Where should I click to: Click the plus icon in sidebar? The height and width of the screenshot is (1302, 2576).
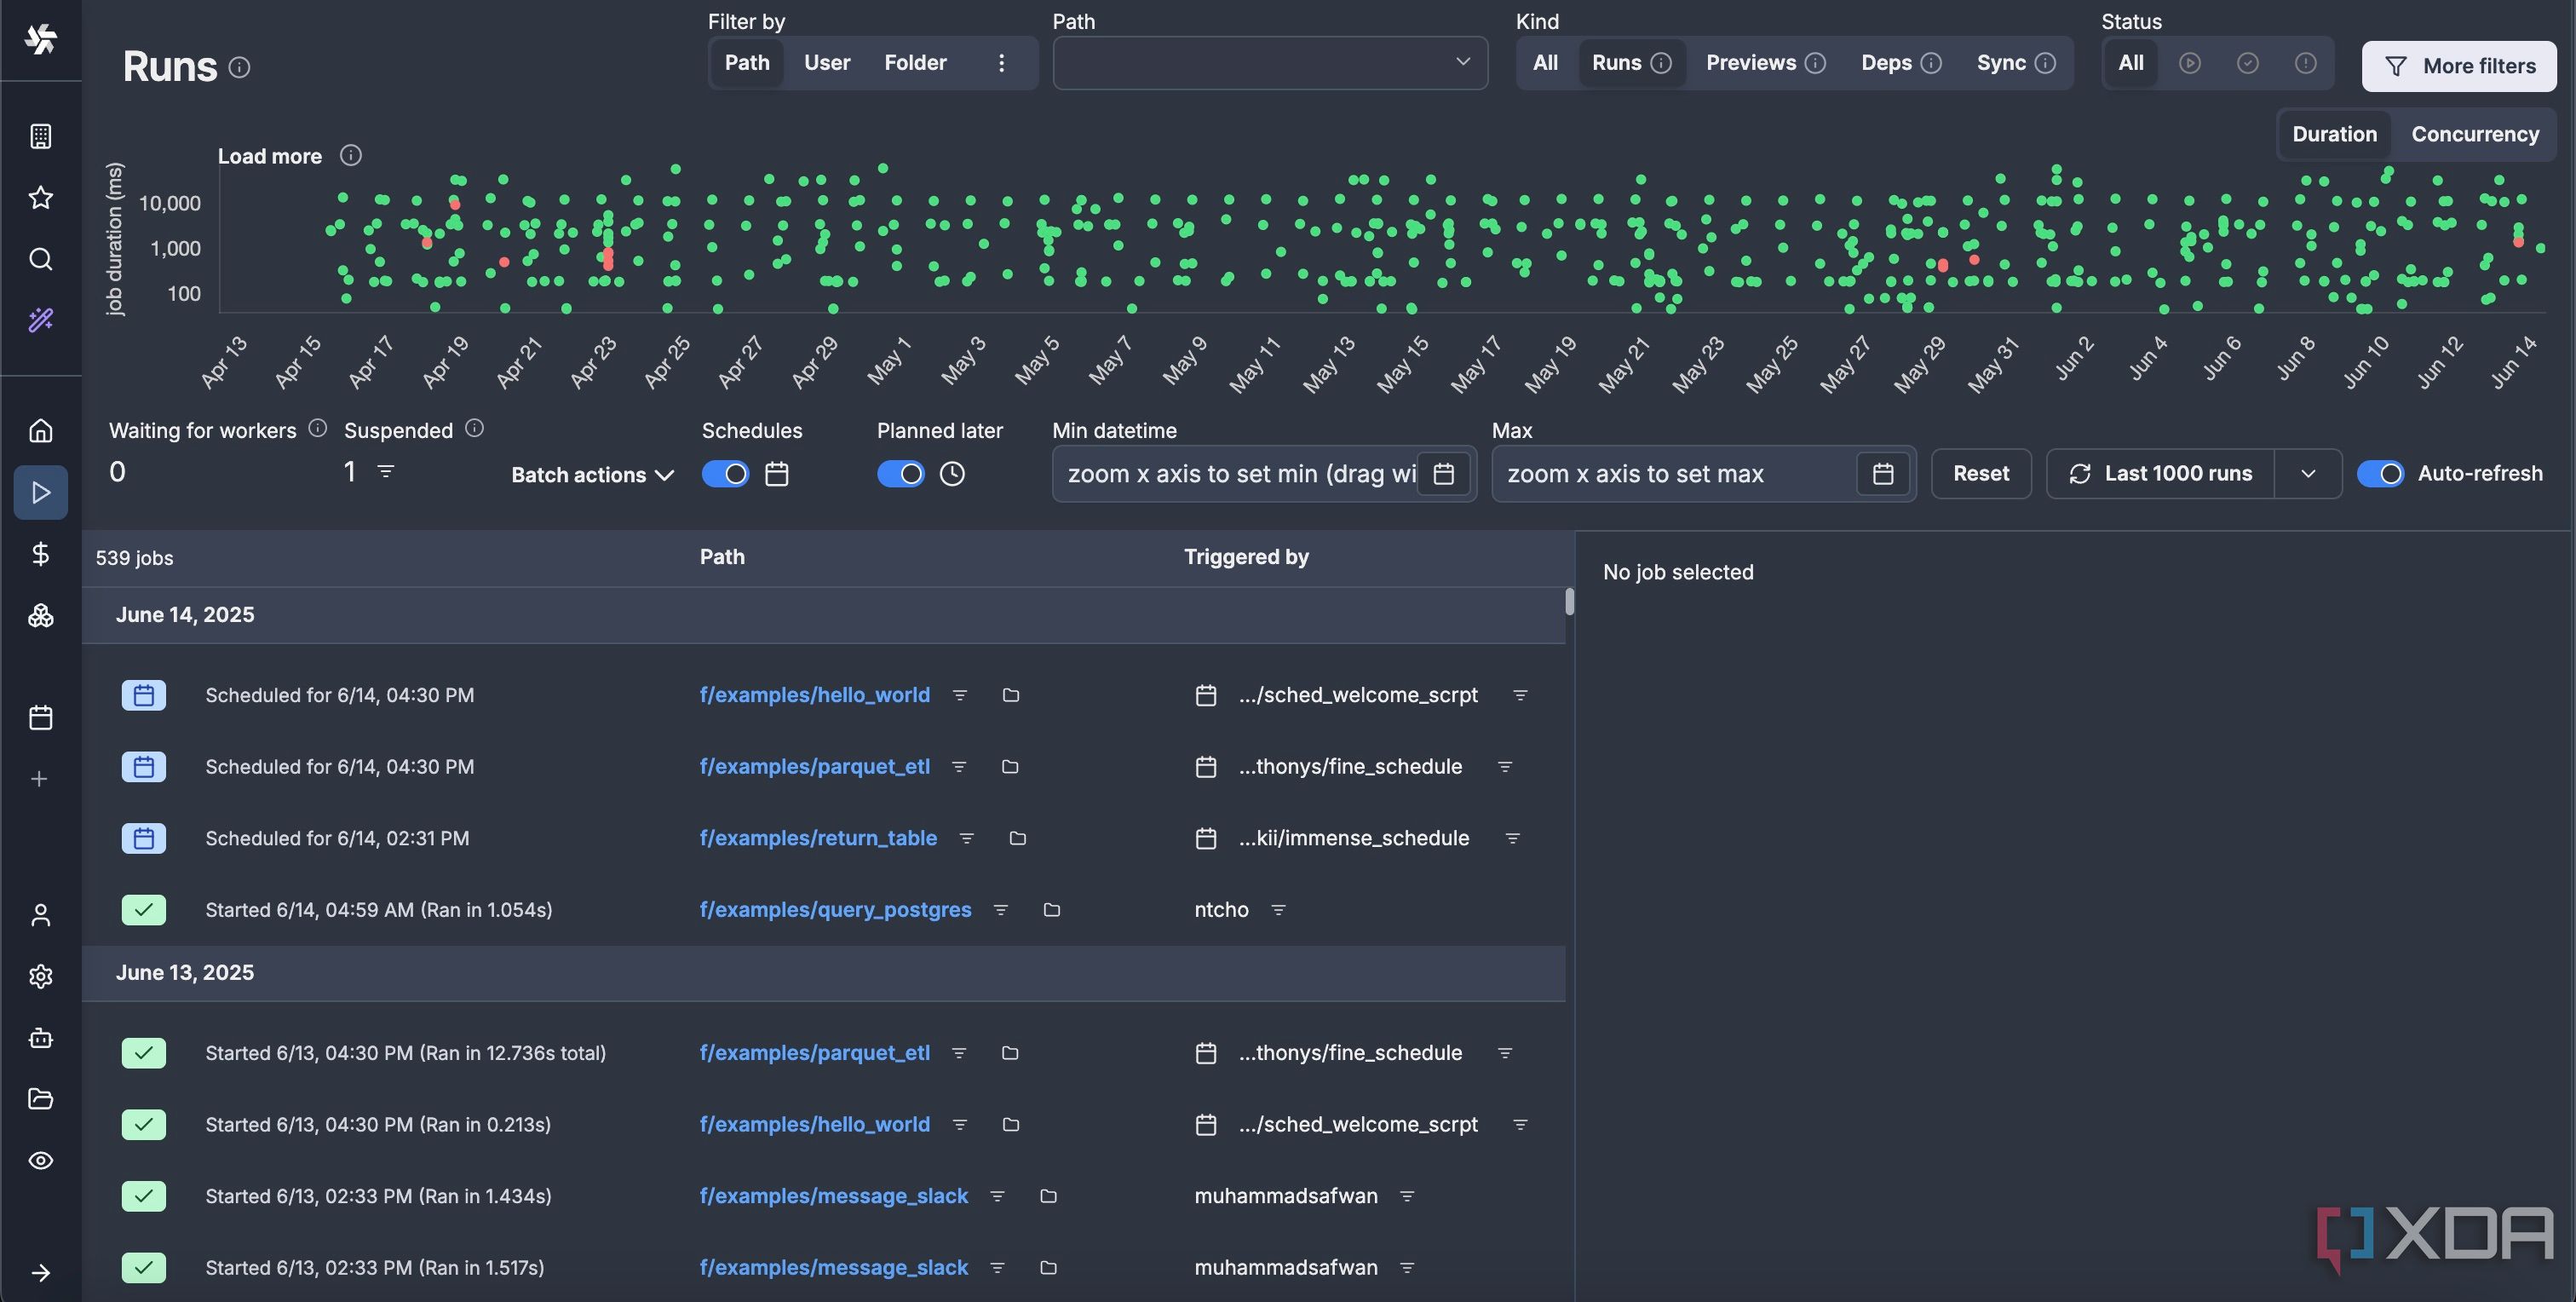point(40,778)
